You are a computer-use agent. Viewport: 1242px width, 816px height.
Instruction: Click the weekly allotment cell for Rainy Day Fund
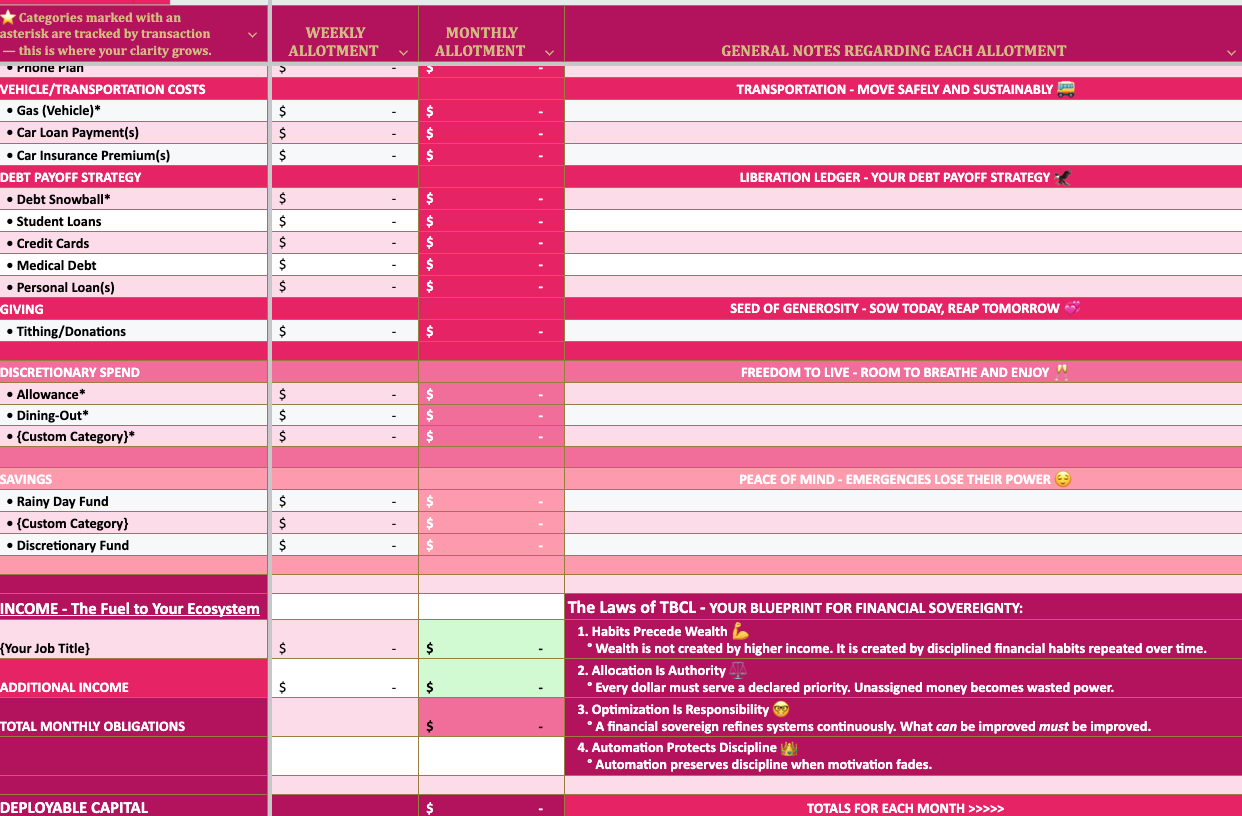pos(345,501)
